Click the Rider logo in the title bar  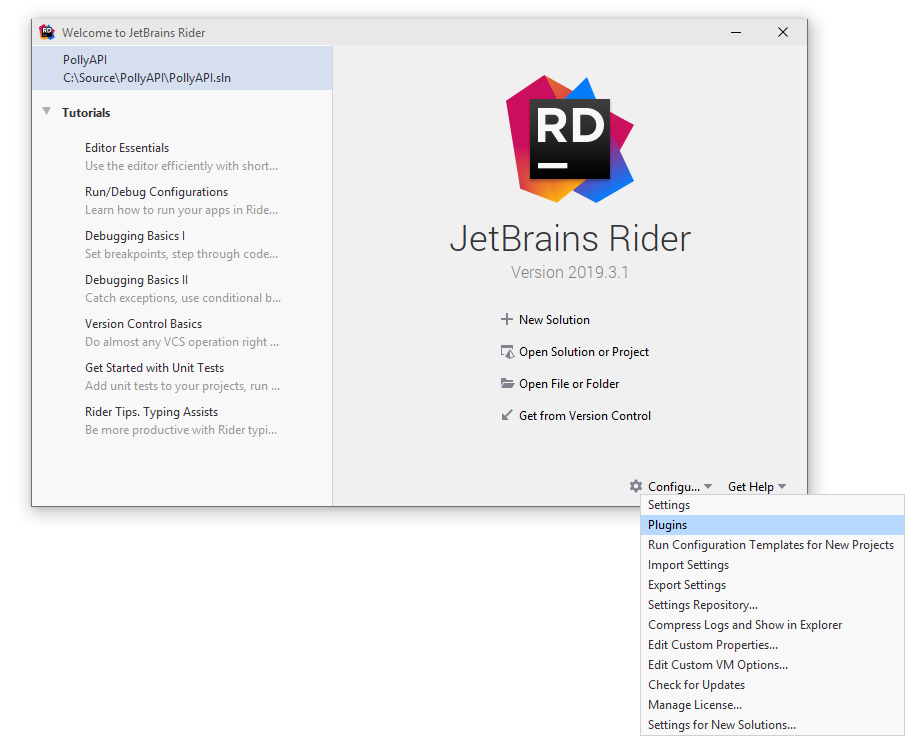click(47, 32)
